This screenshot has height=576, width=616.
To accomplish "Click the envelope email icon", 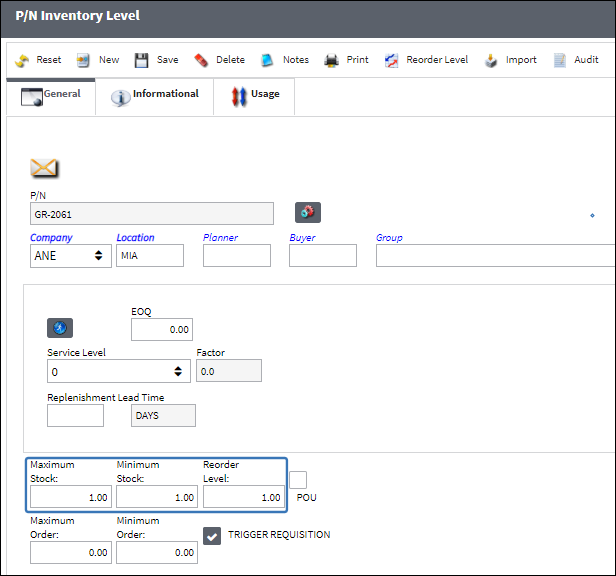I will [44, 168].
